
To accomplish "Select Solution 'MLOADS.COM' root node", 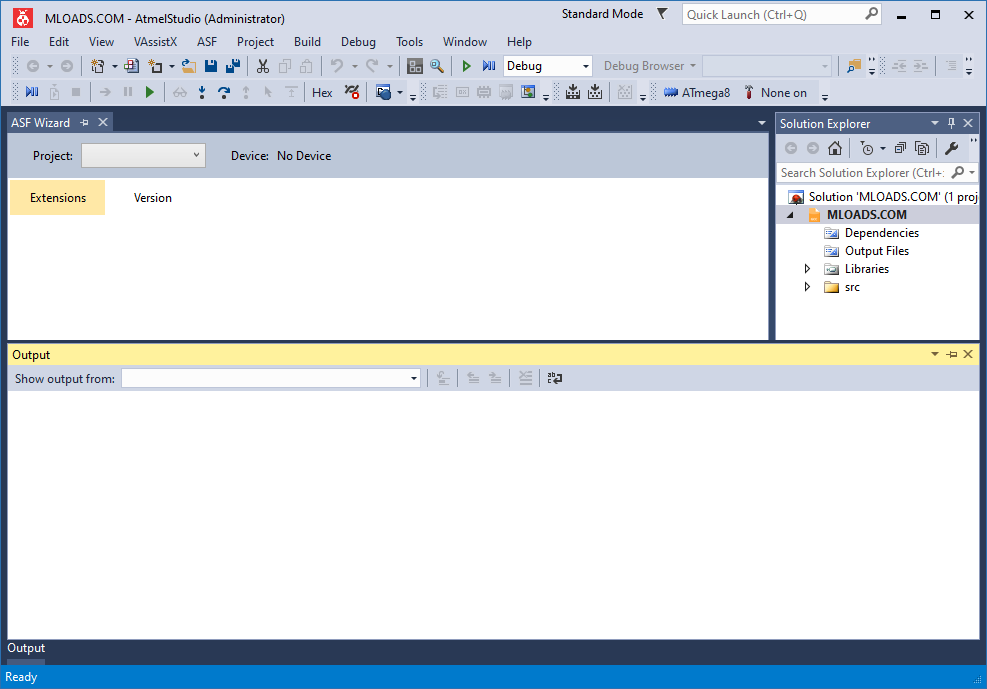I will [883, 197].
